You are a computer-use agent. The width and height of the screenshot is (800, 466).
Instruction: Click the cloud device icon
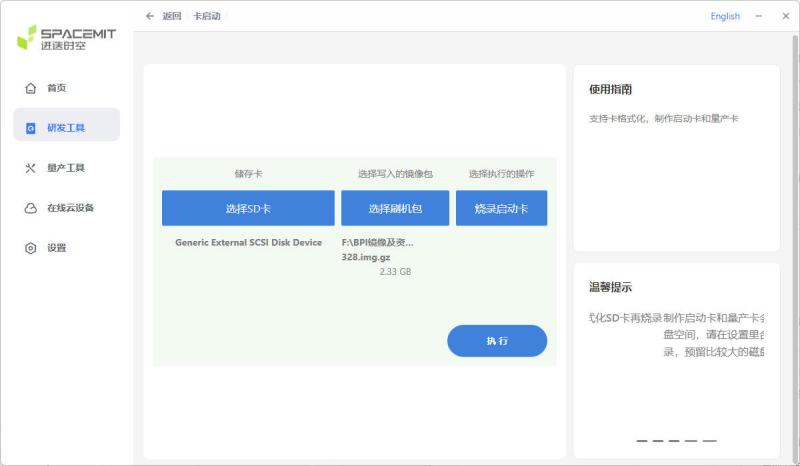click(x=31, y=208)
